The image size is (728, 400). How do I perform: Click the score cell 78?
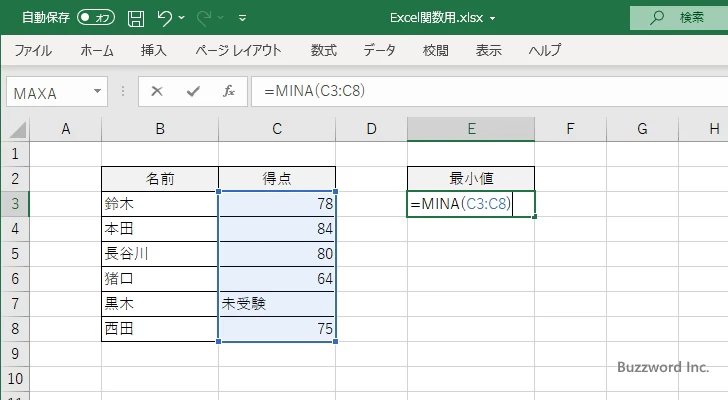pos(277,204)
